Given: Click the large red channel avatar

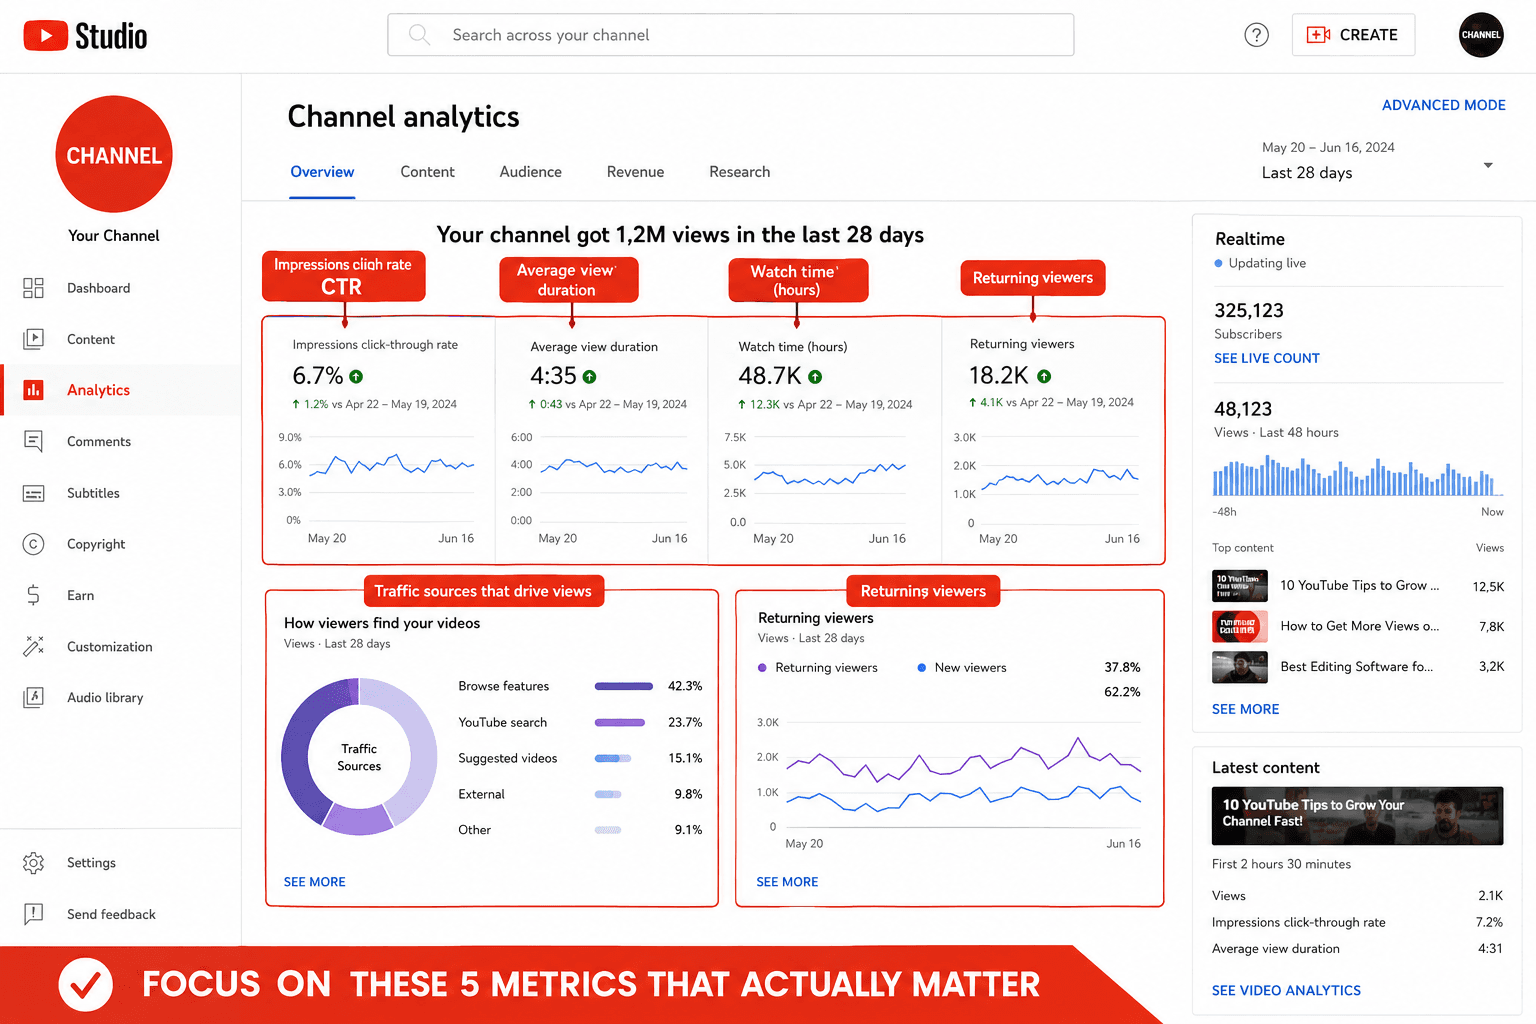Looking at the screenshot, I should pos(114,154).
